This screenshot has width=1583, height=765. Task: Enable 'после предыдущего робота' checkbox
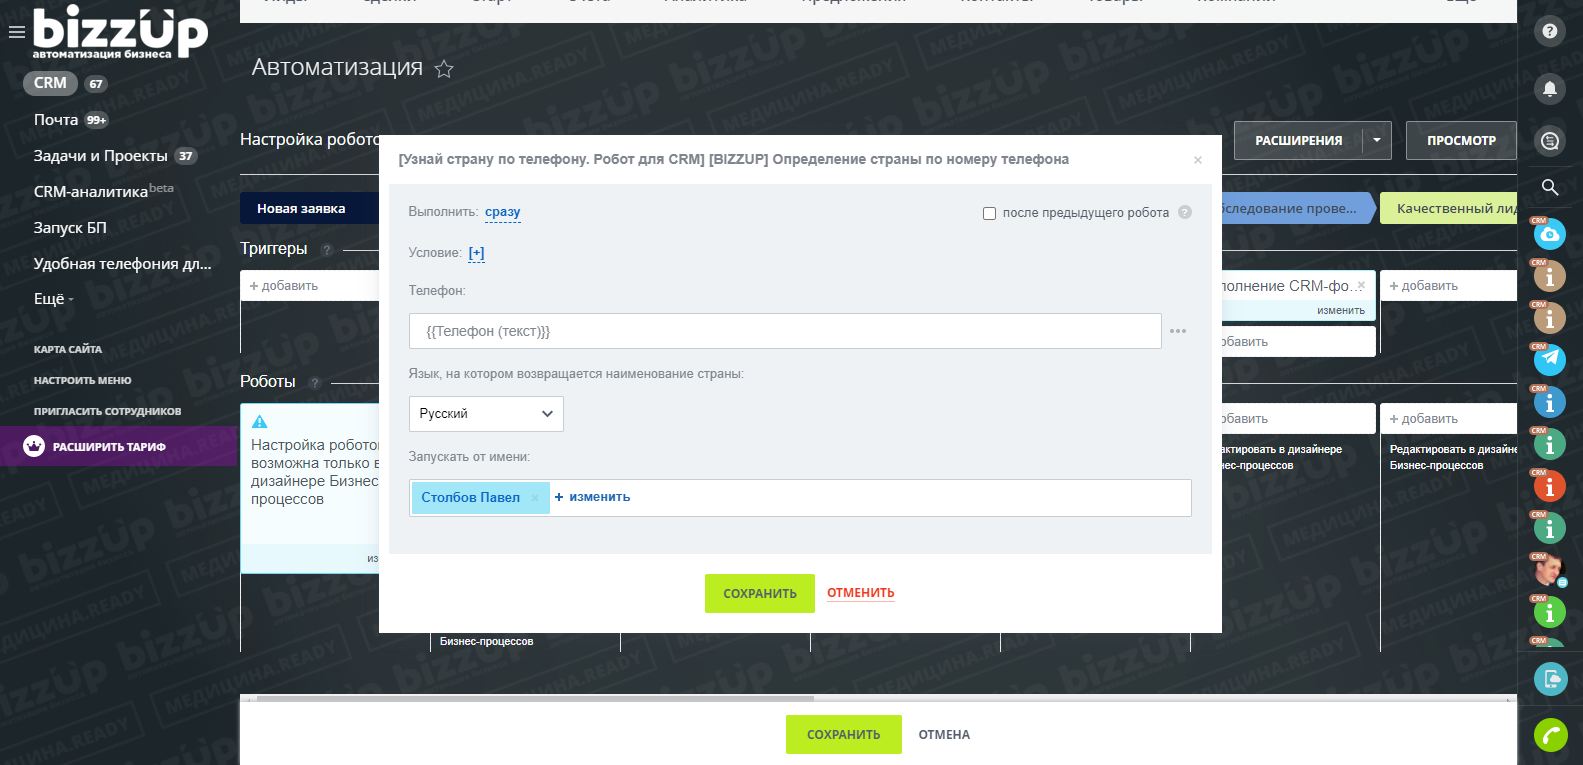click(x=989, y=213)
